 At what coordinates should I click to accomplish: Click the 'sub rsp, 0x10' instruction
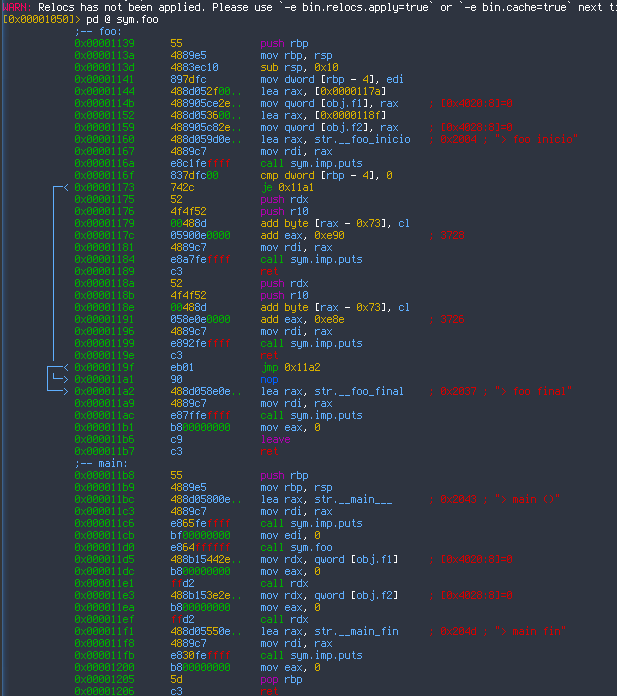[296, 68]
